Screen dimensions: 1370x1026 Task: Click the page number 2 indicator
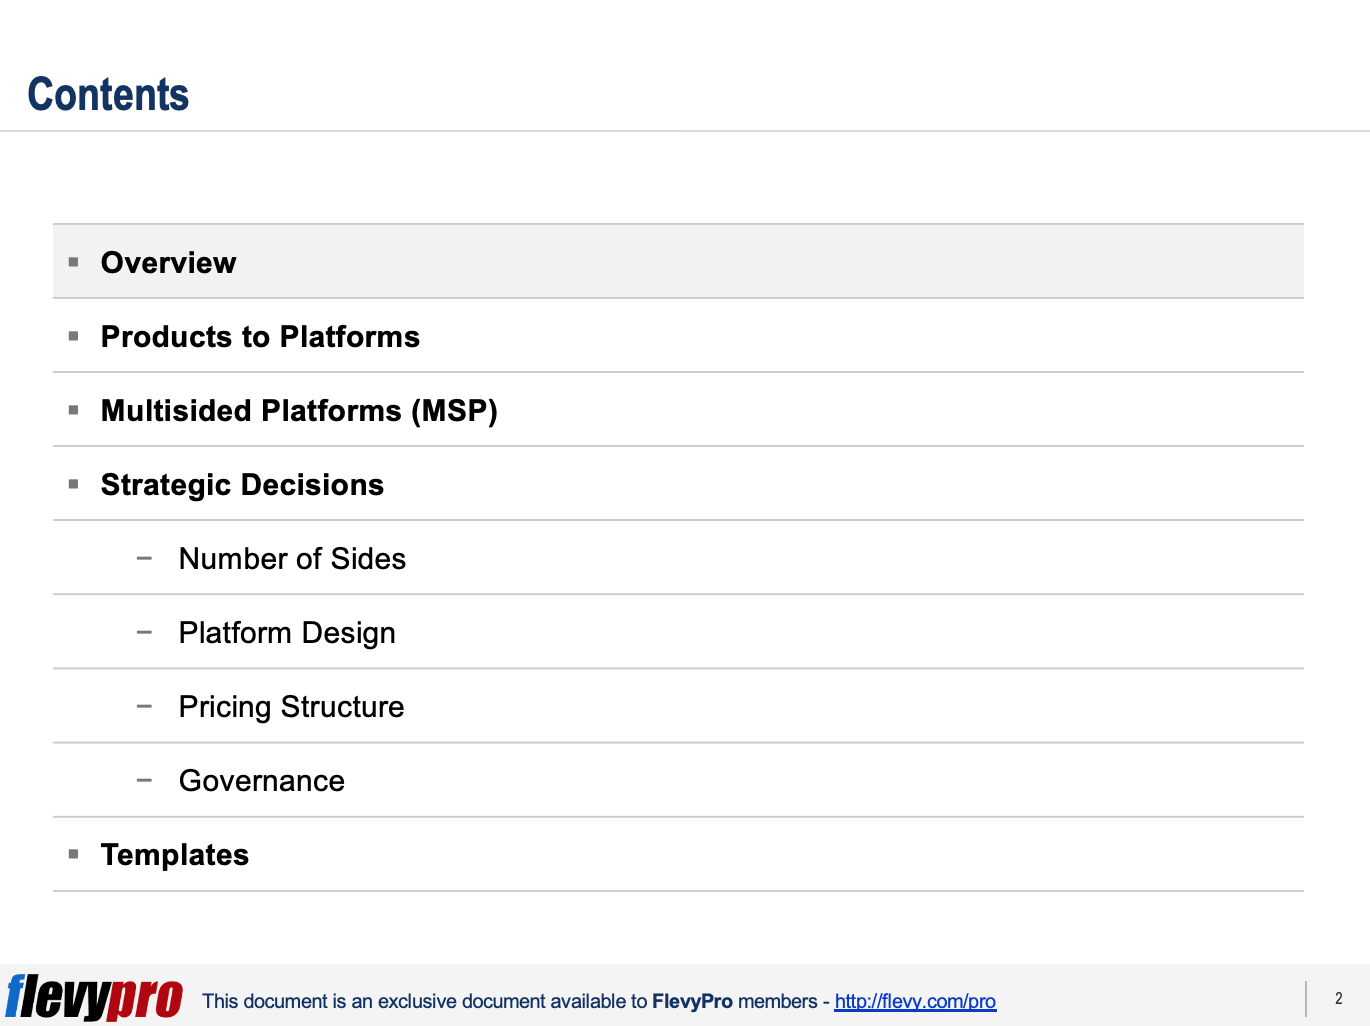point(1338,997)
